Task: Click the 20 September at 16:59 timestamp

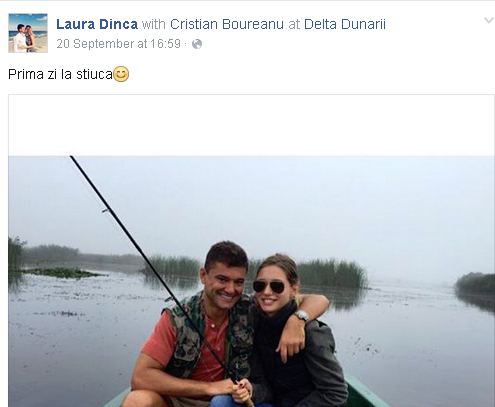Action: point(118,44)
